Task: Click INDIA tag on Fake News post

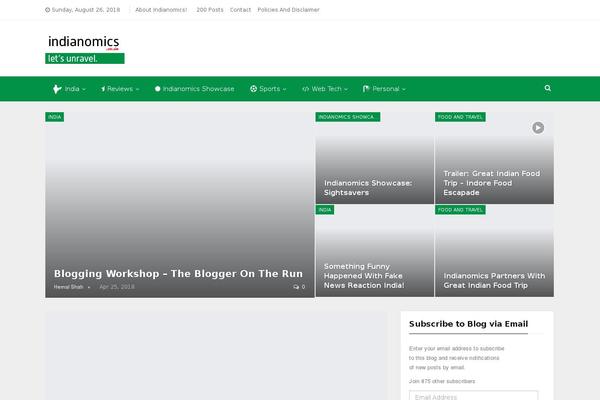Action: (325, 210)
